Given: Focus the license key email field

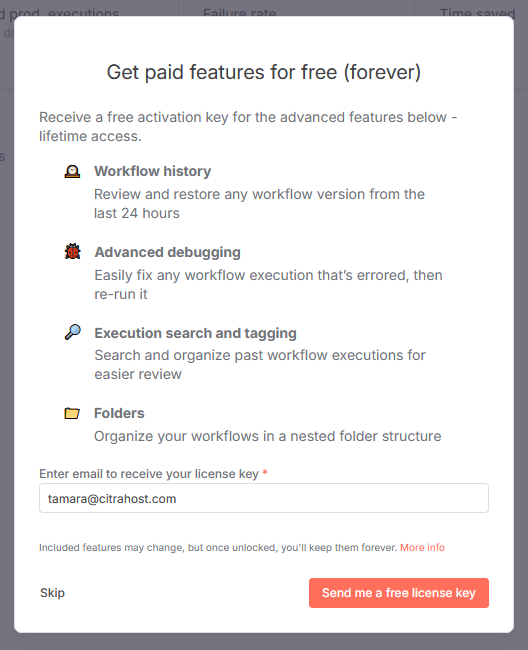Looking at the screenshot, I should point(264,498).
